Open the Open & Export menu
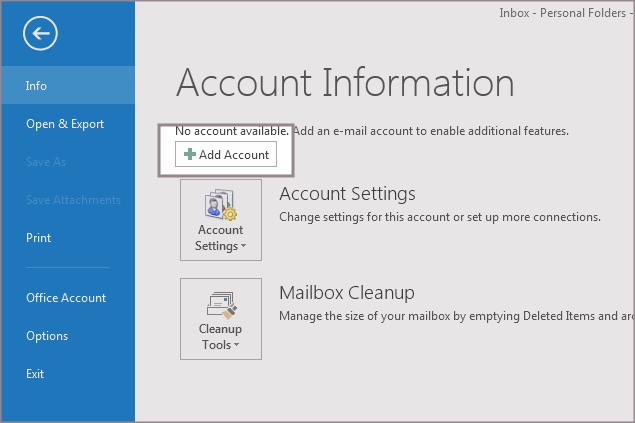This screenshot has width=635, height=423. (65, 124)
